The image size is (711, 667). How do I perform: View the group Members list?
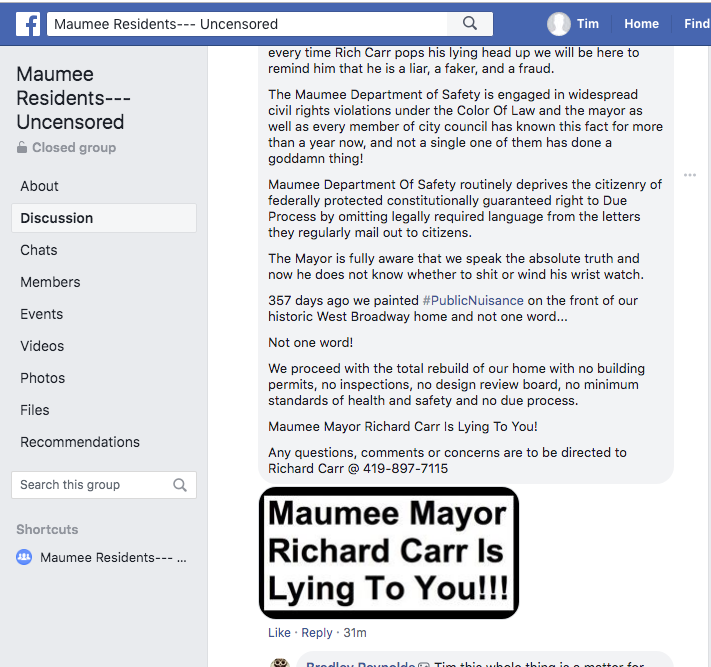[50, 282]
